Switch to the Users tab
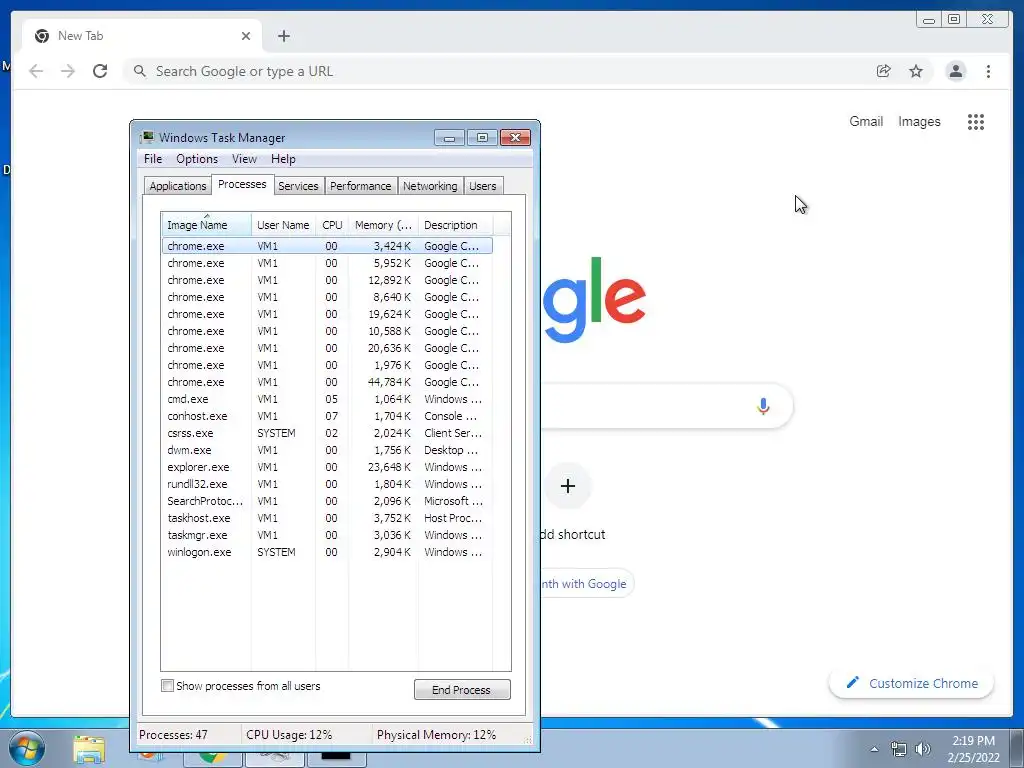Screen dimensions: 1024x768 click(x=483, y=186)
